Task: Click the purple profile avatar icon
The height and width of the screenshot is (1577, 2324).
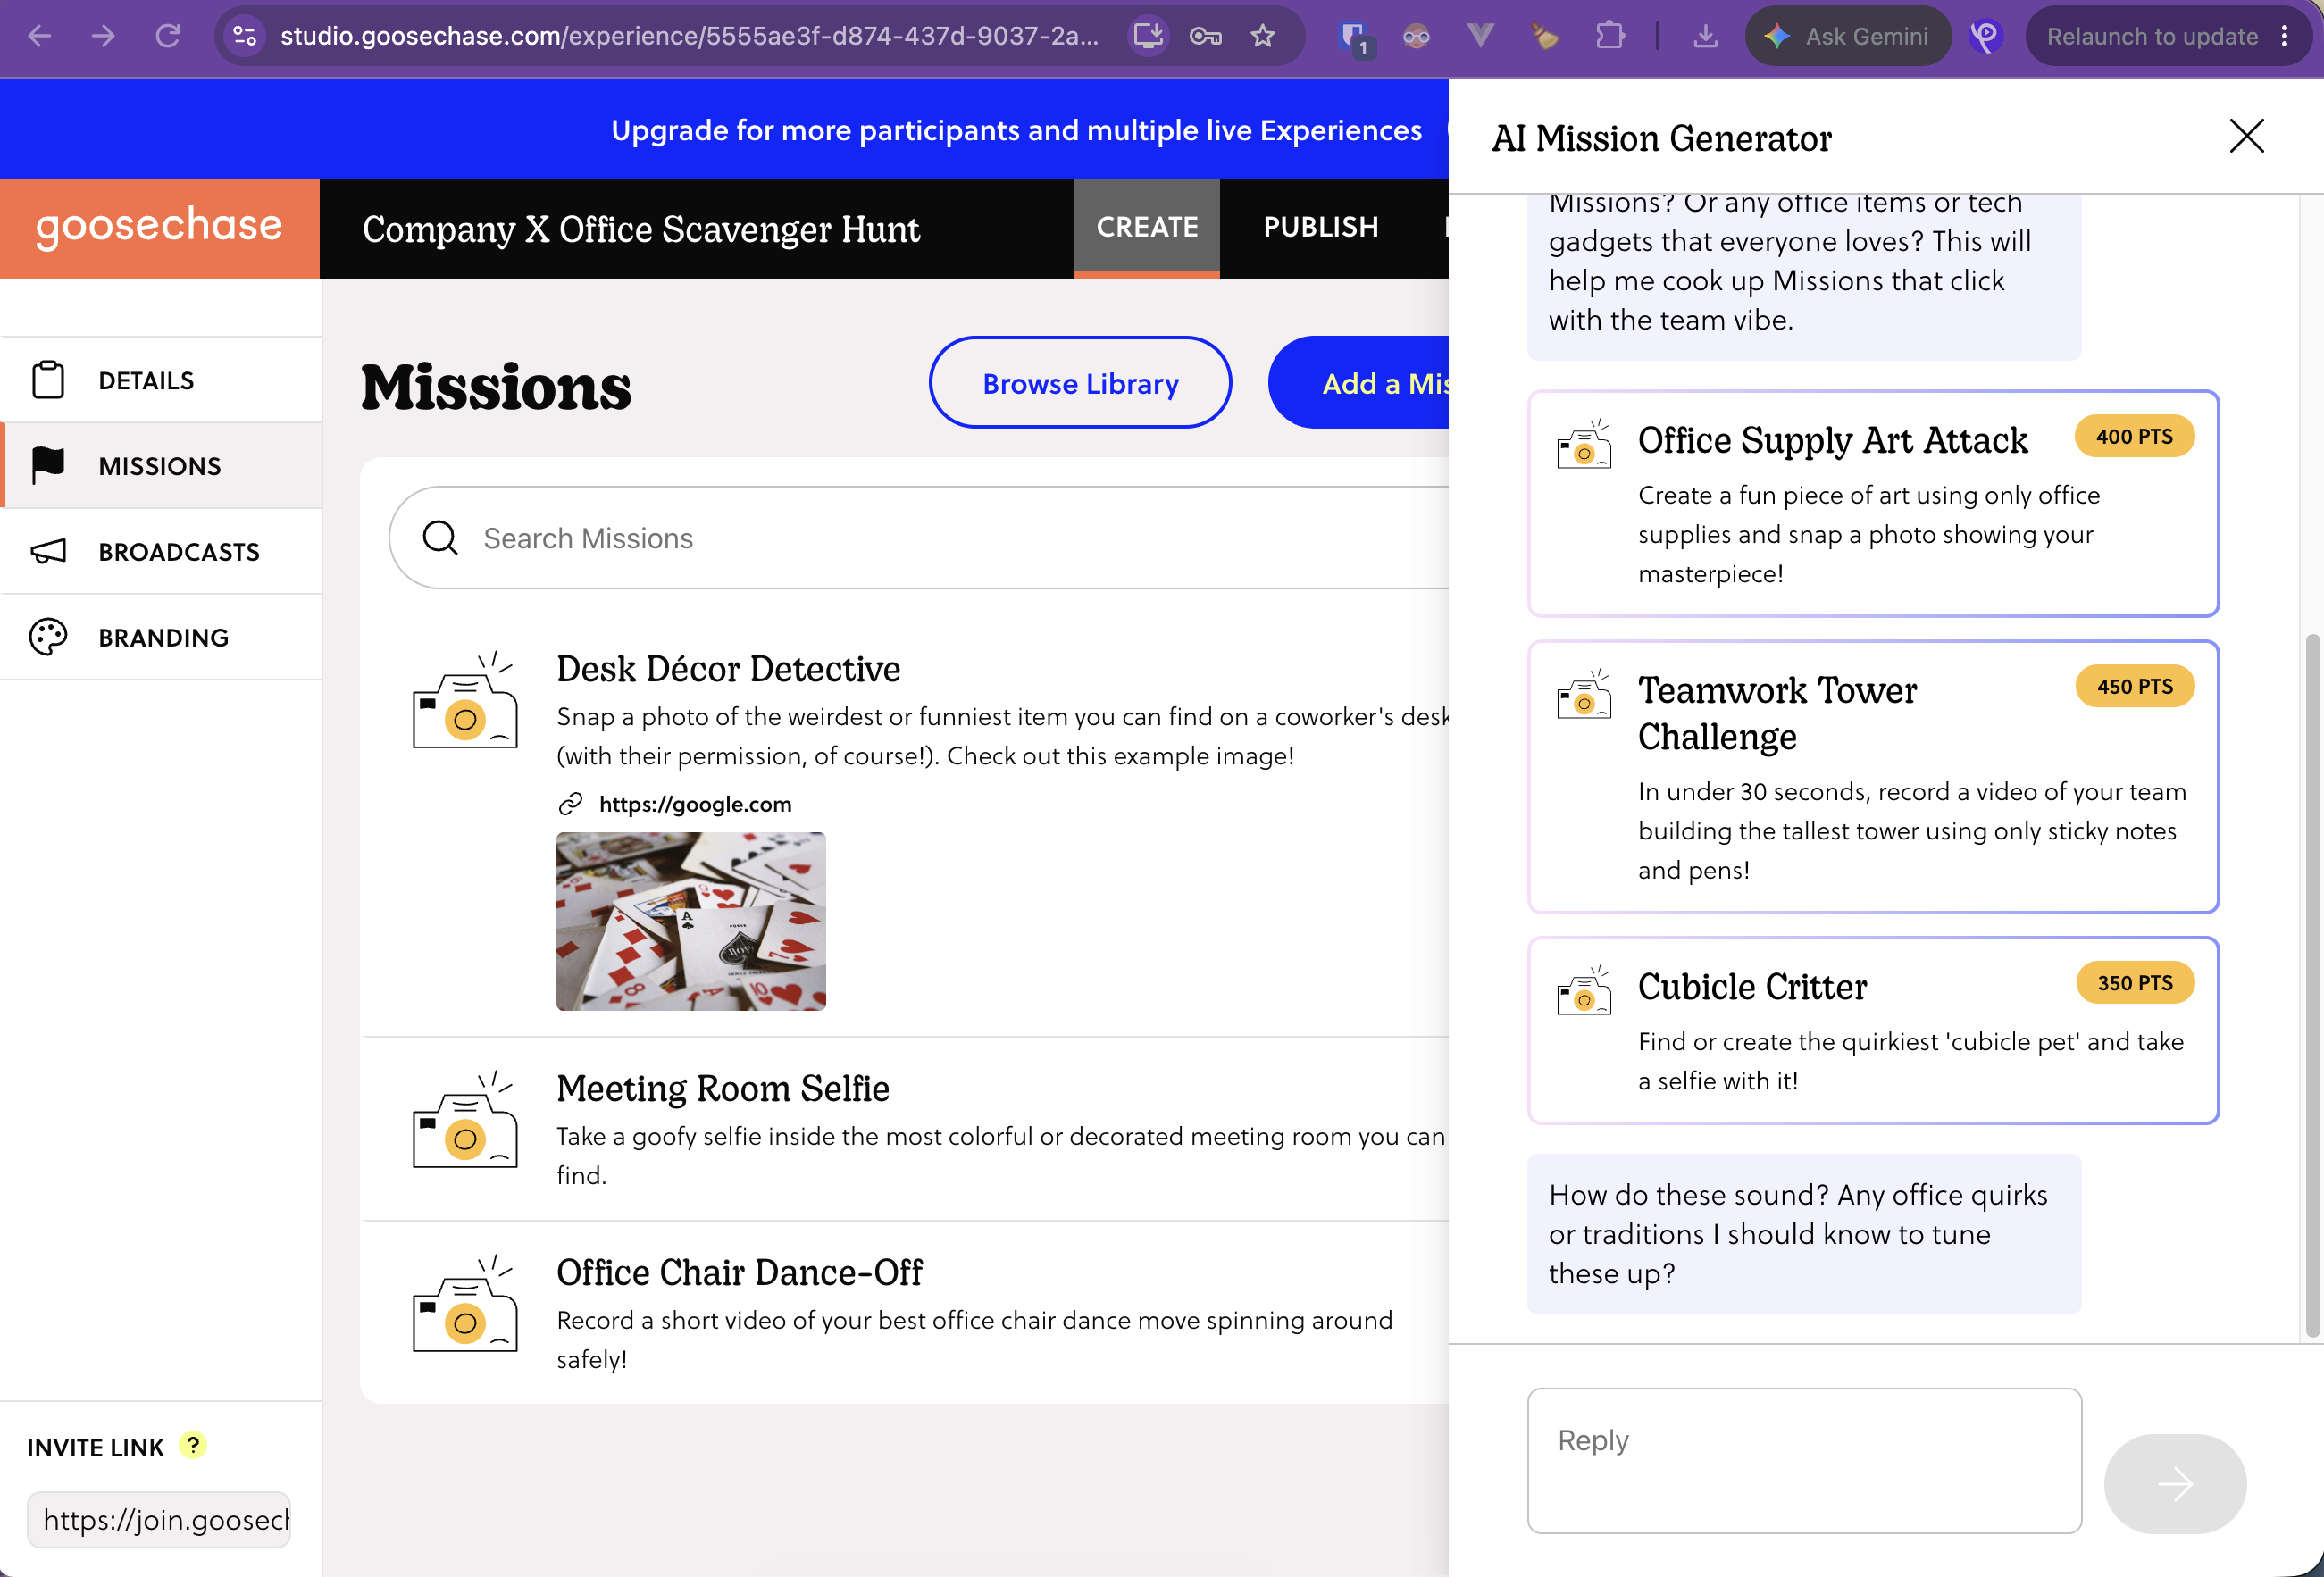Action: pyautogui.click(x=1987, y=36)
